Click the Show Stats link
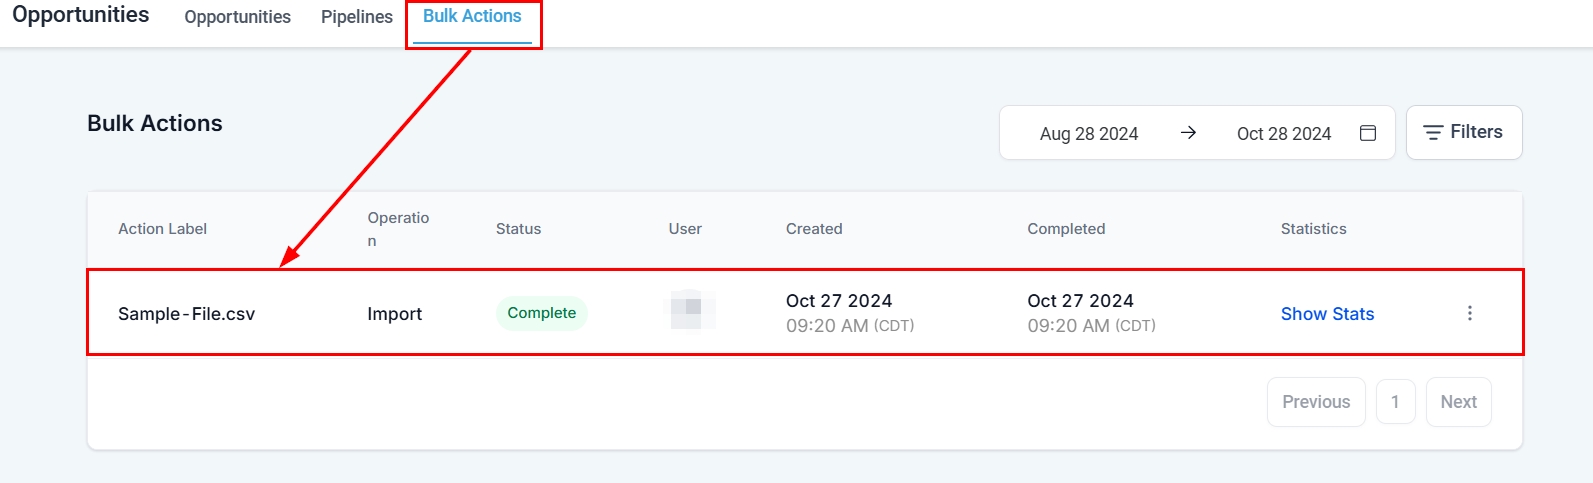Image resolution: width=1593 pixels, height=483 pixels. [x=1327, y=314]
